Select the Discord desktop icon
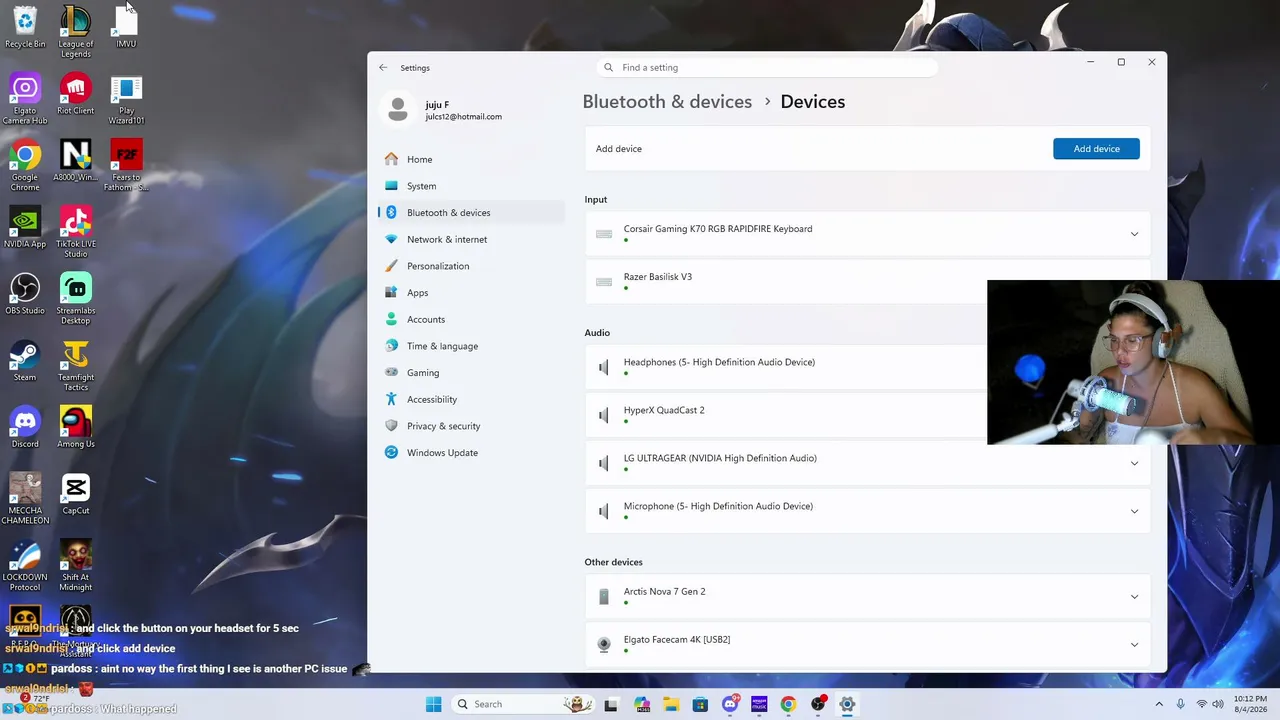Image resolution: width=1280 pixels, height=720 pixels. [x=25, y=428]
